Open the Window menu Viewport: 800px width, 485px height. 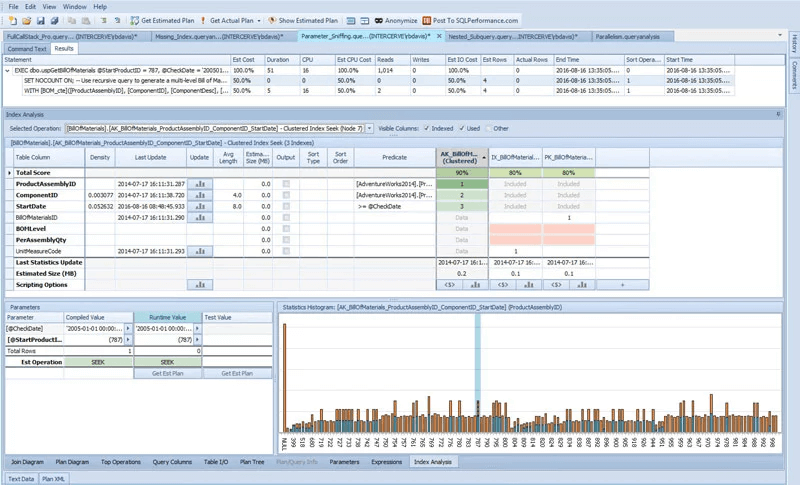(74, 7)
